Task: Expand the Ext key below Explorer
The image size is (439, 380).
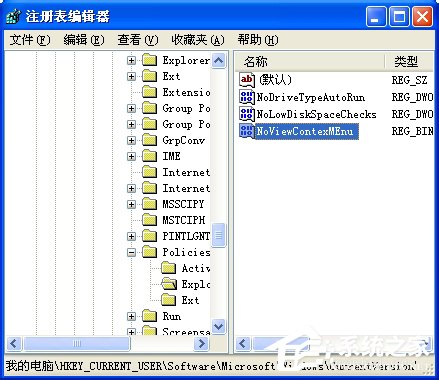Action: pos(131,76)
